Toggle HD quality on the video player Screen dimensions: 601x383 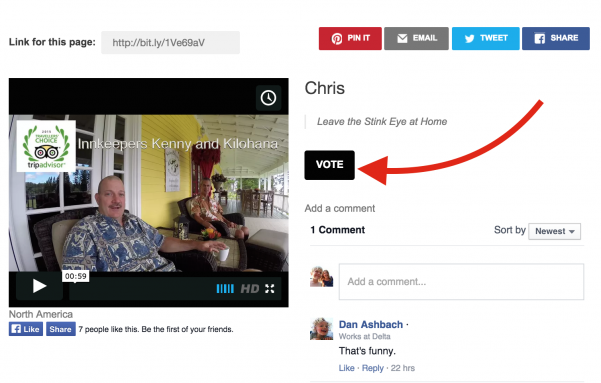click(250, 289)
